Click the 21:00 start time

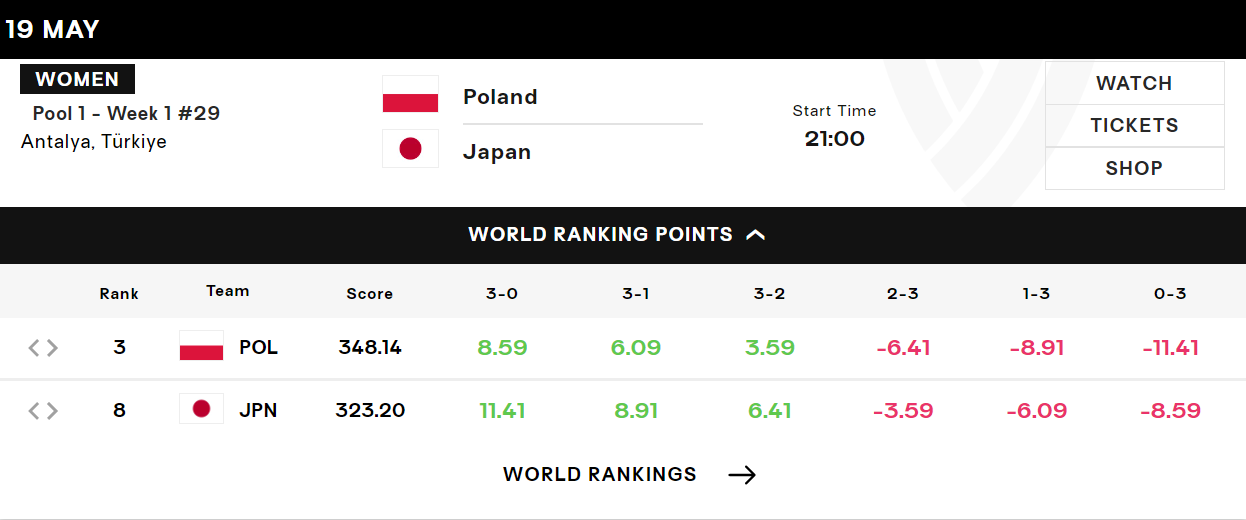(x=835, y=138)
